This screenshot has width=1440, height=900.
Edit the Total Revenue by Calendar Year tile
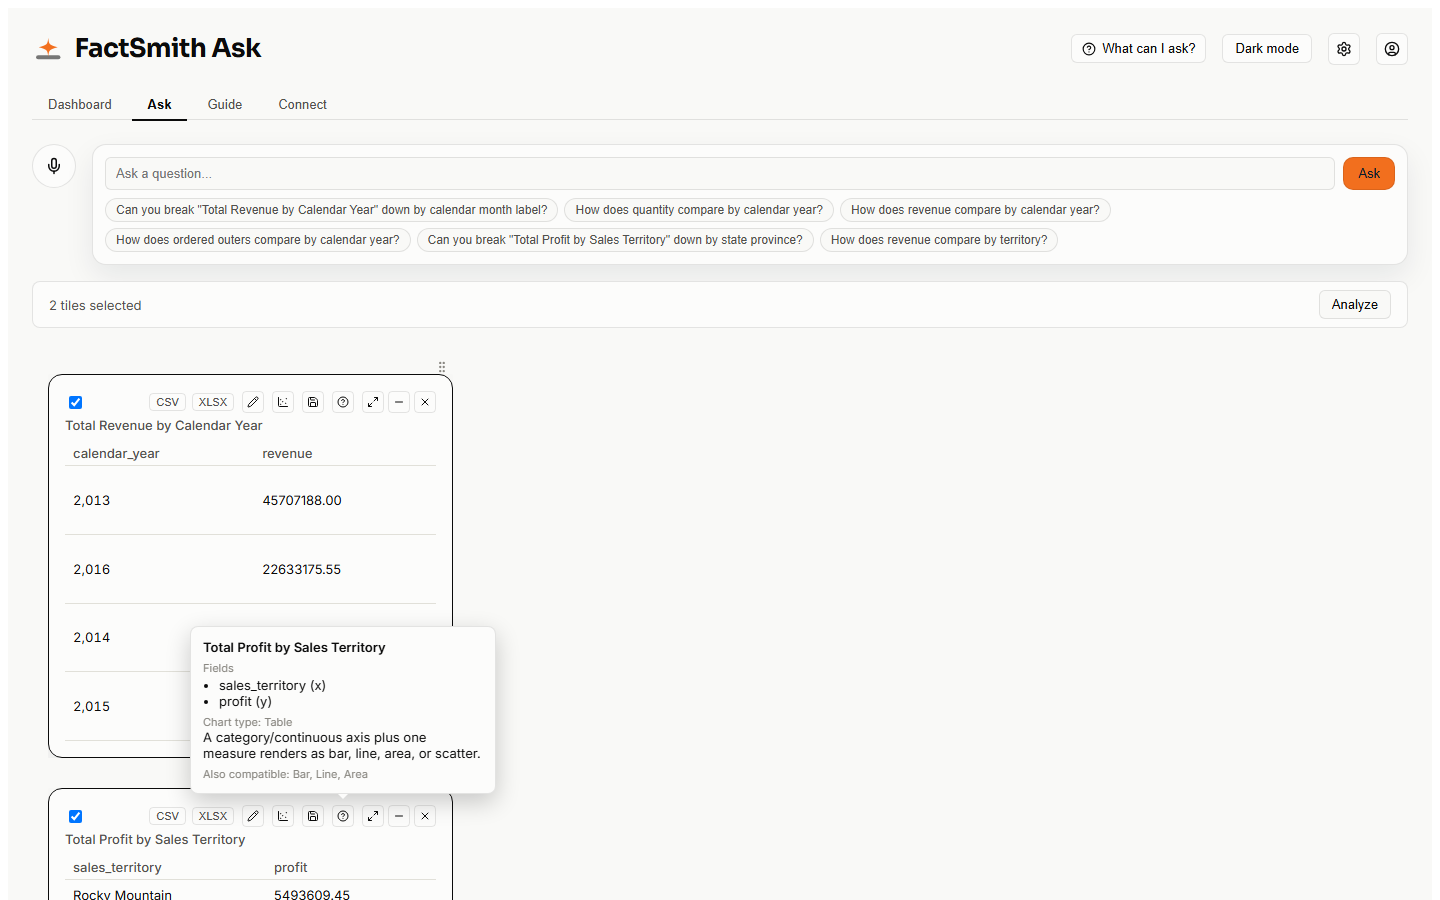tap(253, 402)
